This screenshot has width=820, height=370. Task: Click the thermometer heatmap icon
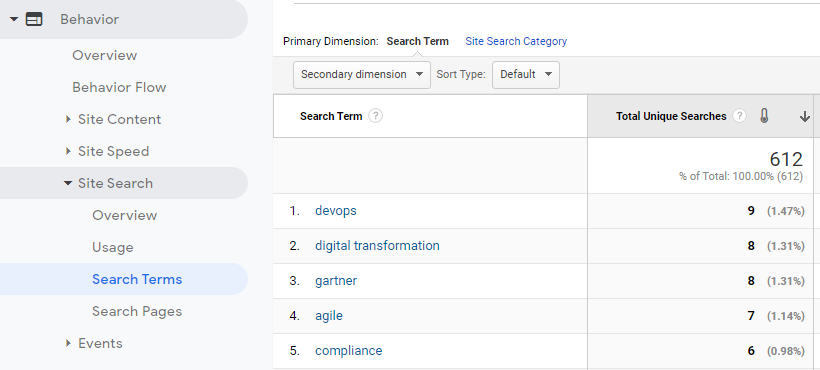(764, 115)
